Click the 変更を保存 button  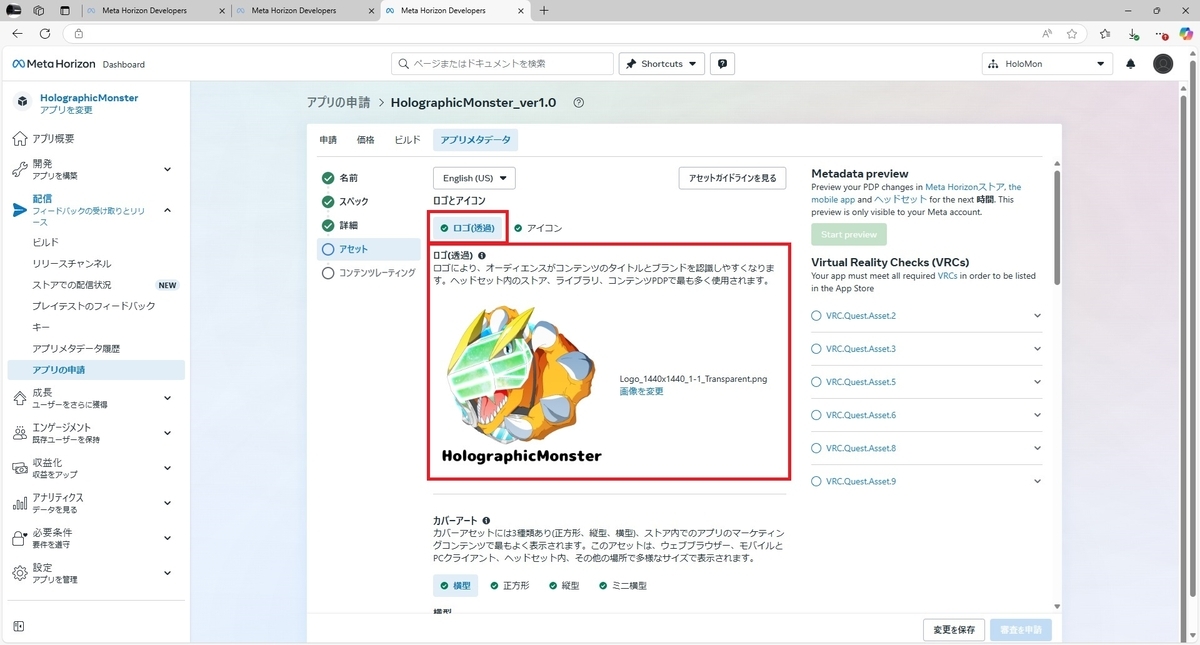(x=954, y=630)
